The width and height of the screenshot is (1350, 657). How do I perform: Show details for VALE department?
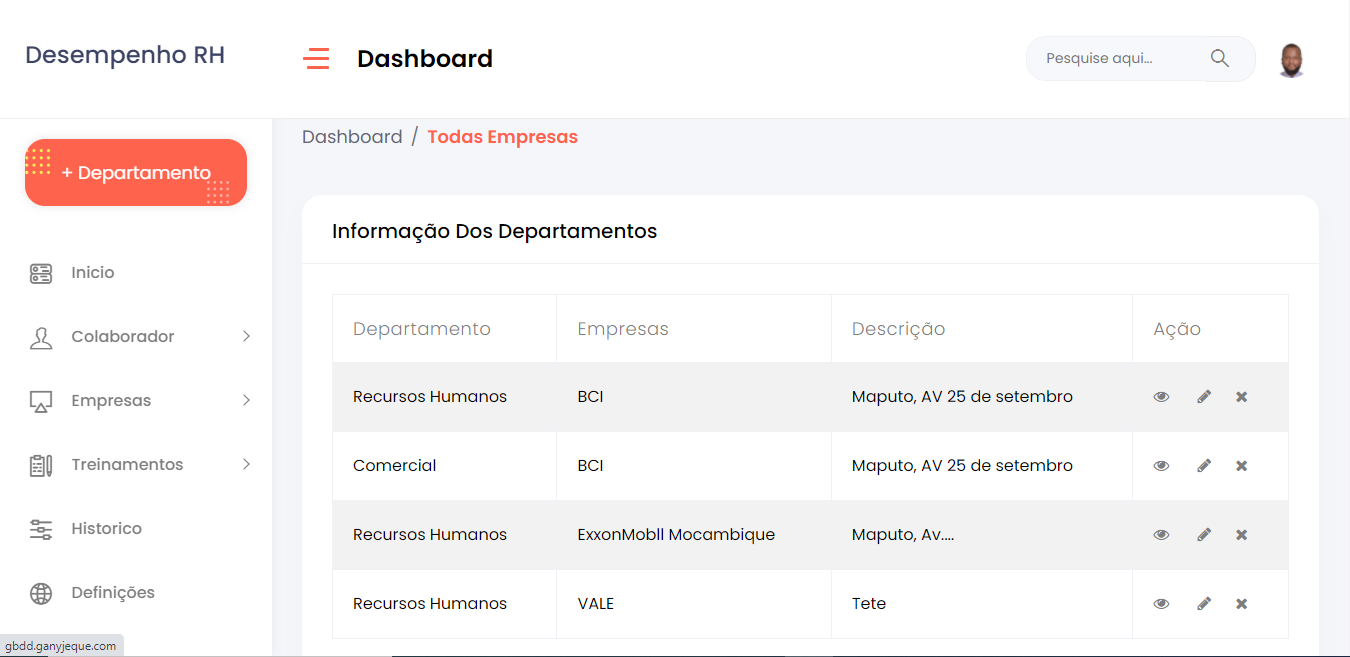click(1161, 604)
